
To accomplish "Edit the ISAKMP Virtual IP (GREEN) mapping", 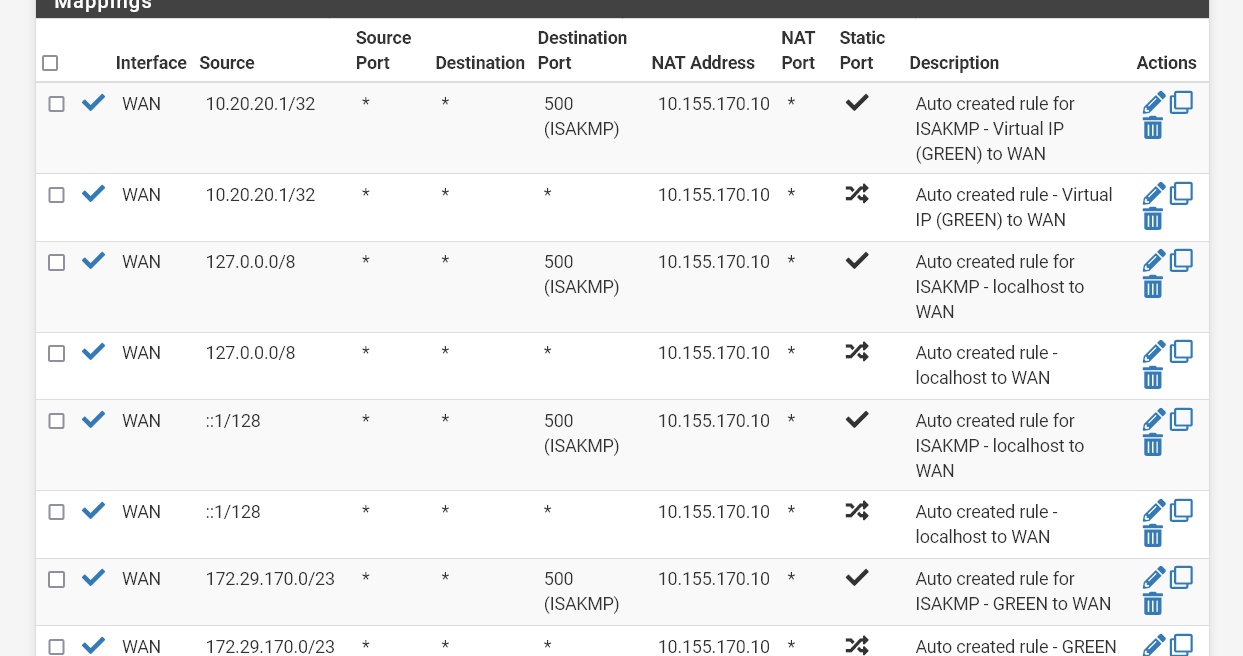I will [1154, 103].
